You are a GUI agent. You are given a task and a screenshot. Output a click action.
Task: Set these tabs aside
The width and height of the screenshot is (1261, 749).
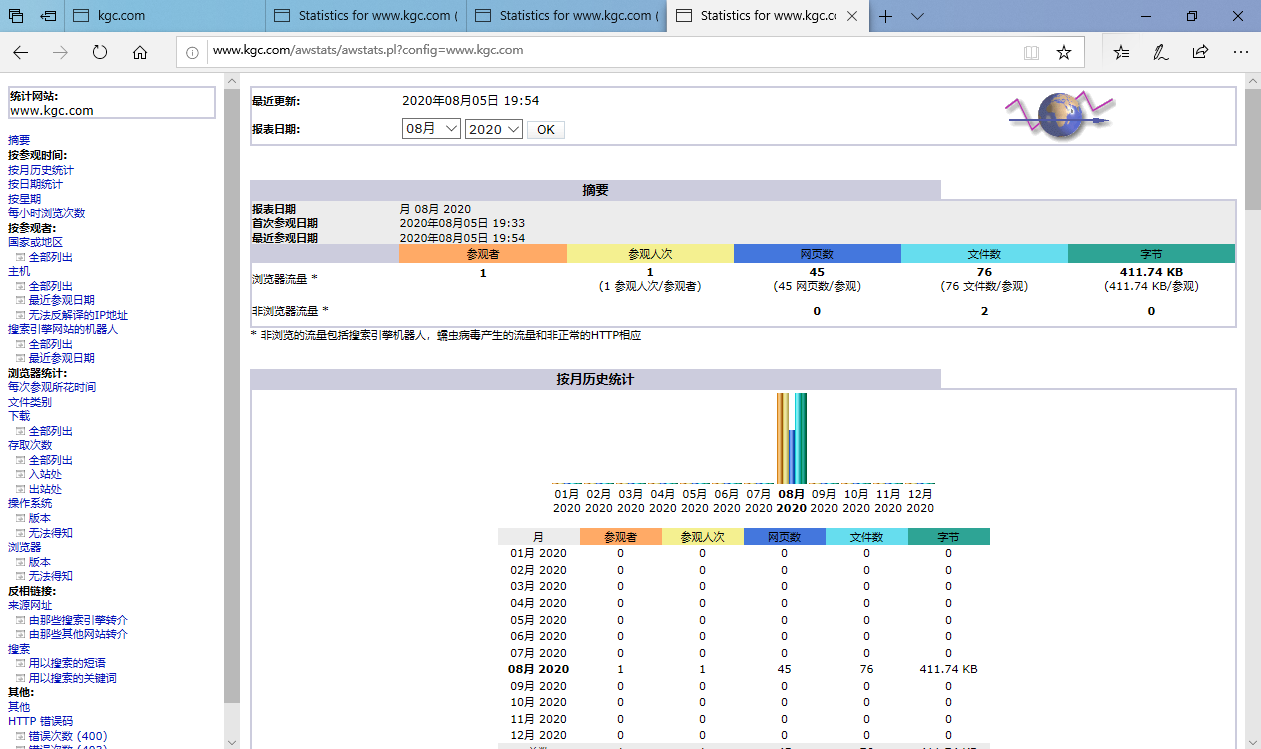(x=48, y=16)
